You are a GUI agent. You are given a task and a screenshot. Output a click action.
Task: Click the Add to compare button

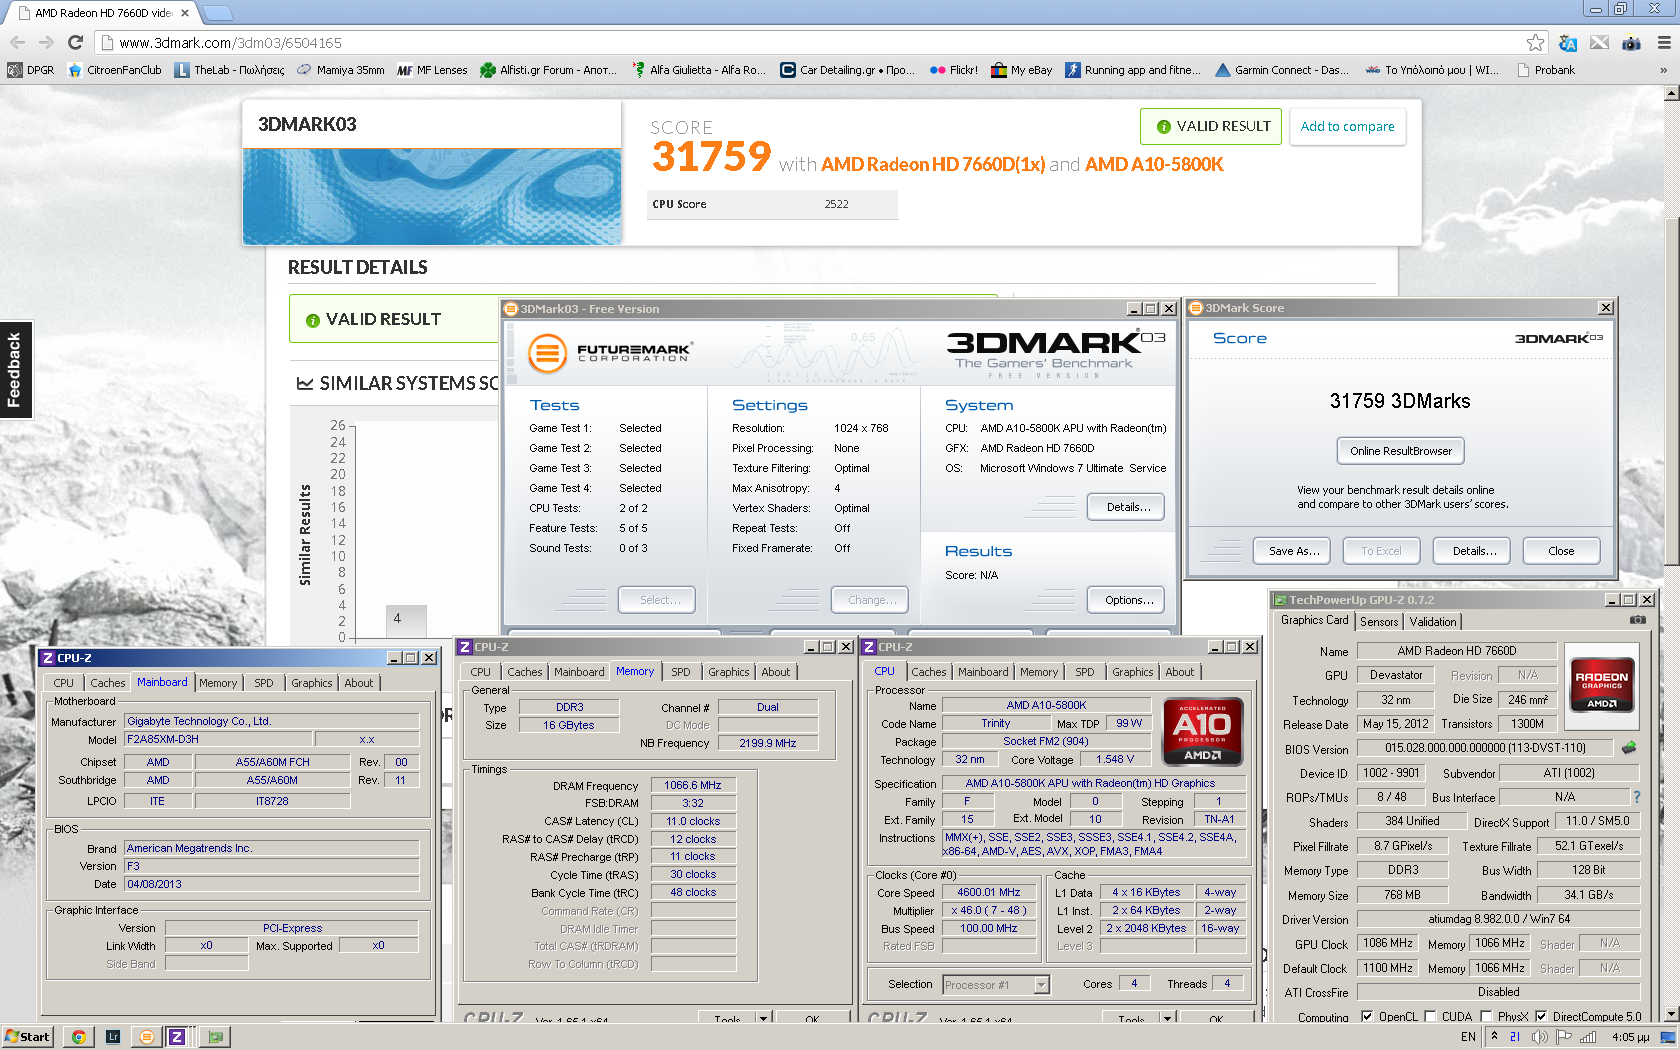click(x=1347, y=127)
